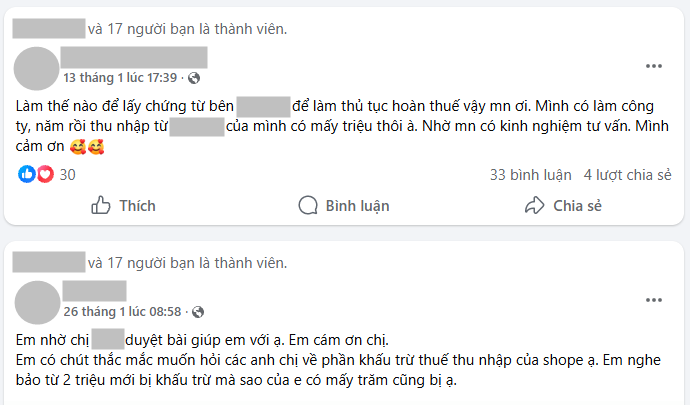Show the 30 reactions count list
This screenshot has width=690, height=405.
tap(68, 174)
